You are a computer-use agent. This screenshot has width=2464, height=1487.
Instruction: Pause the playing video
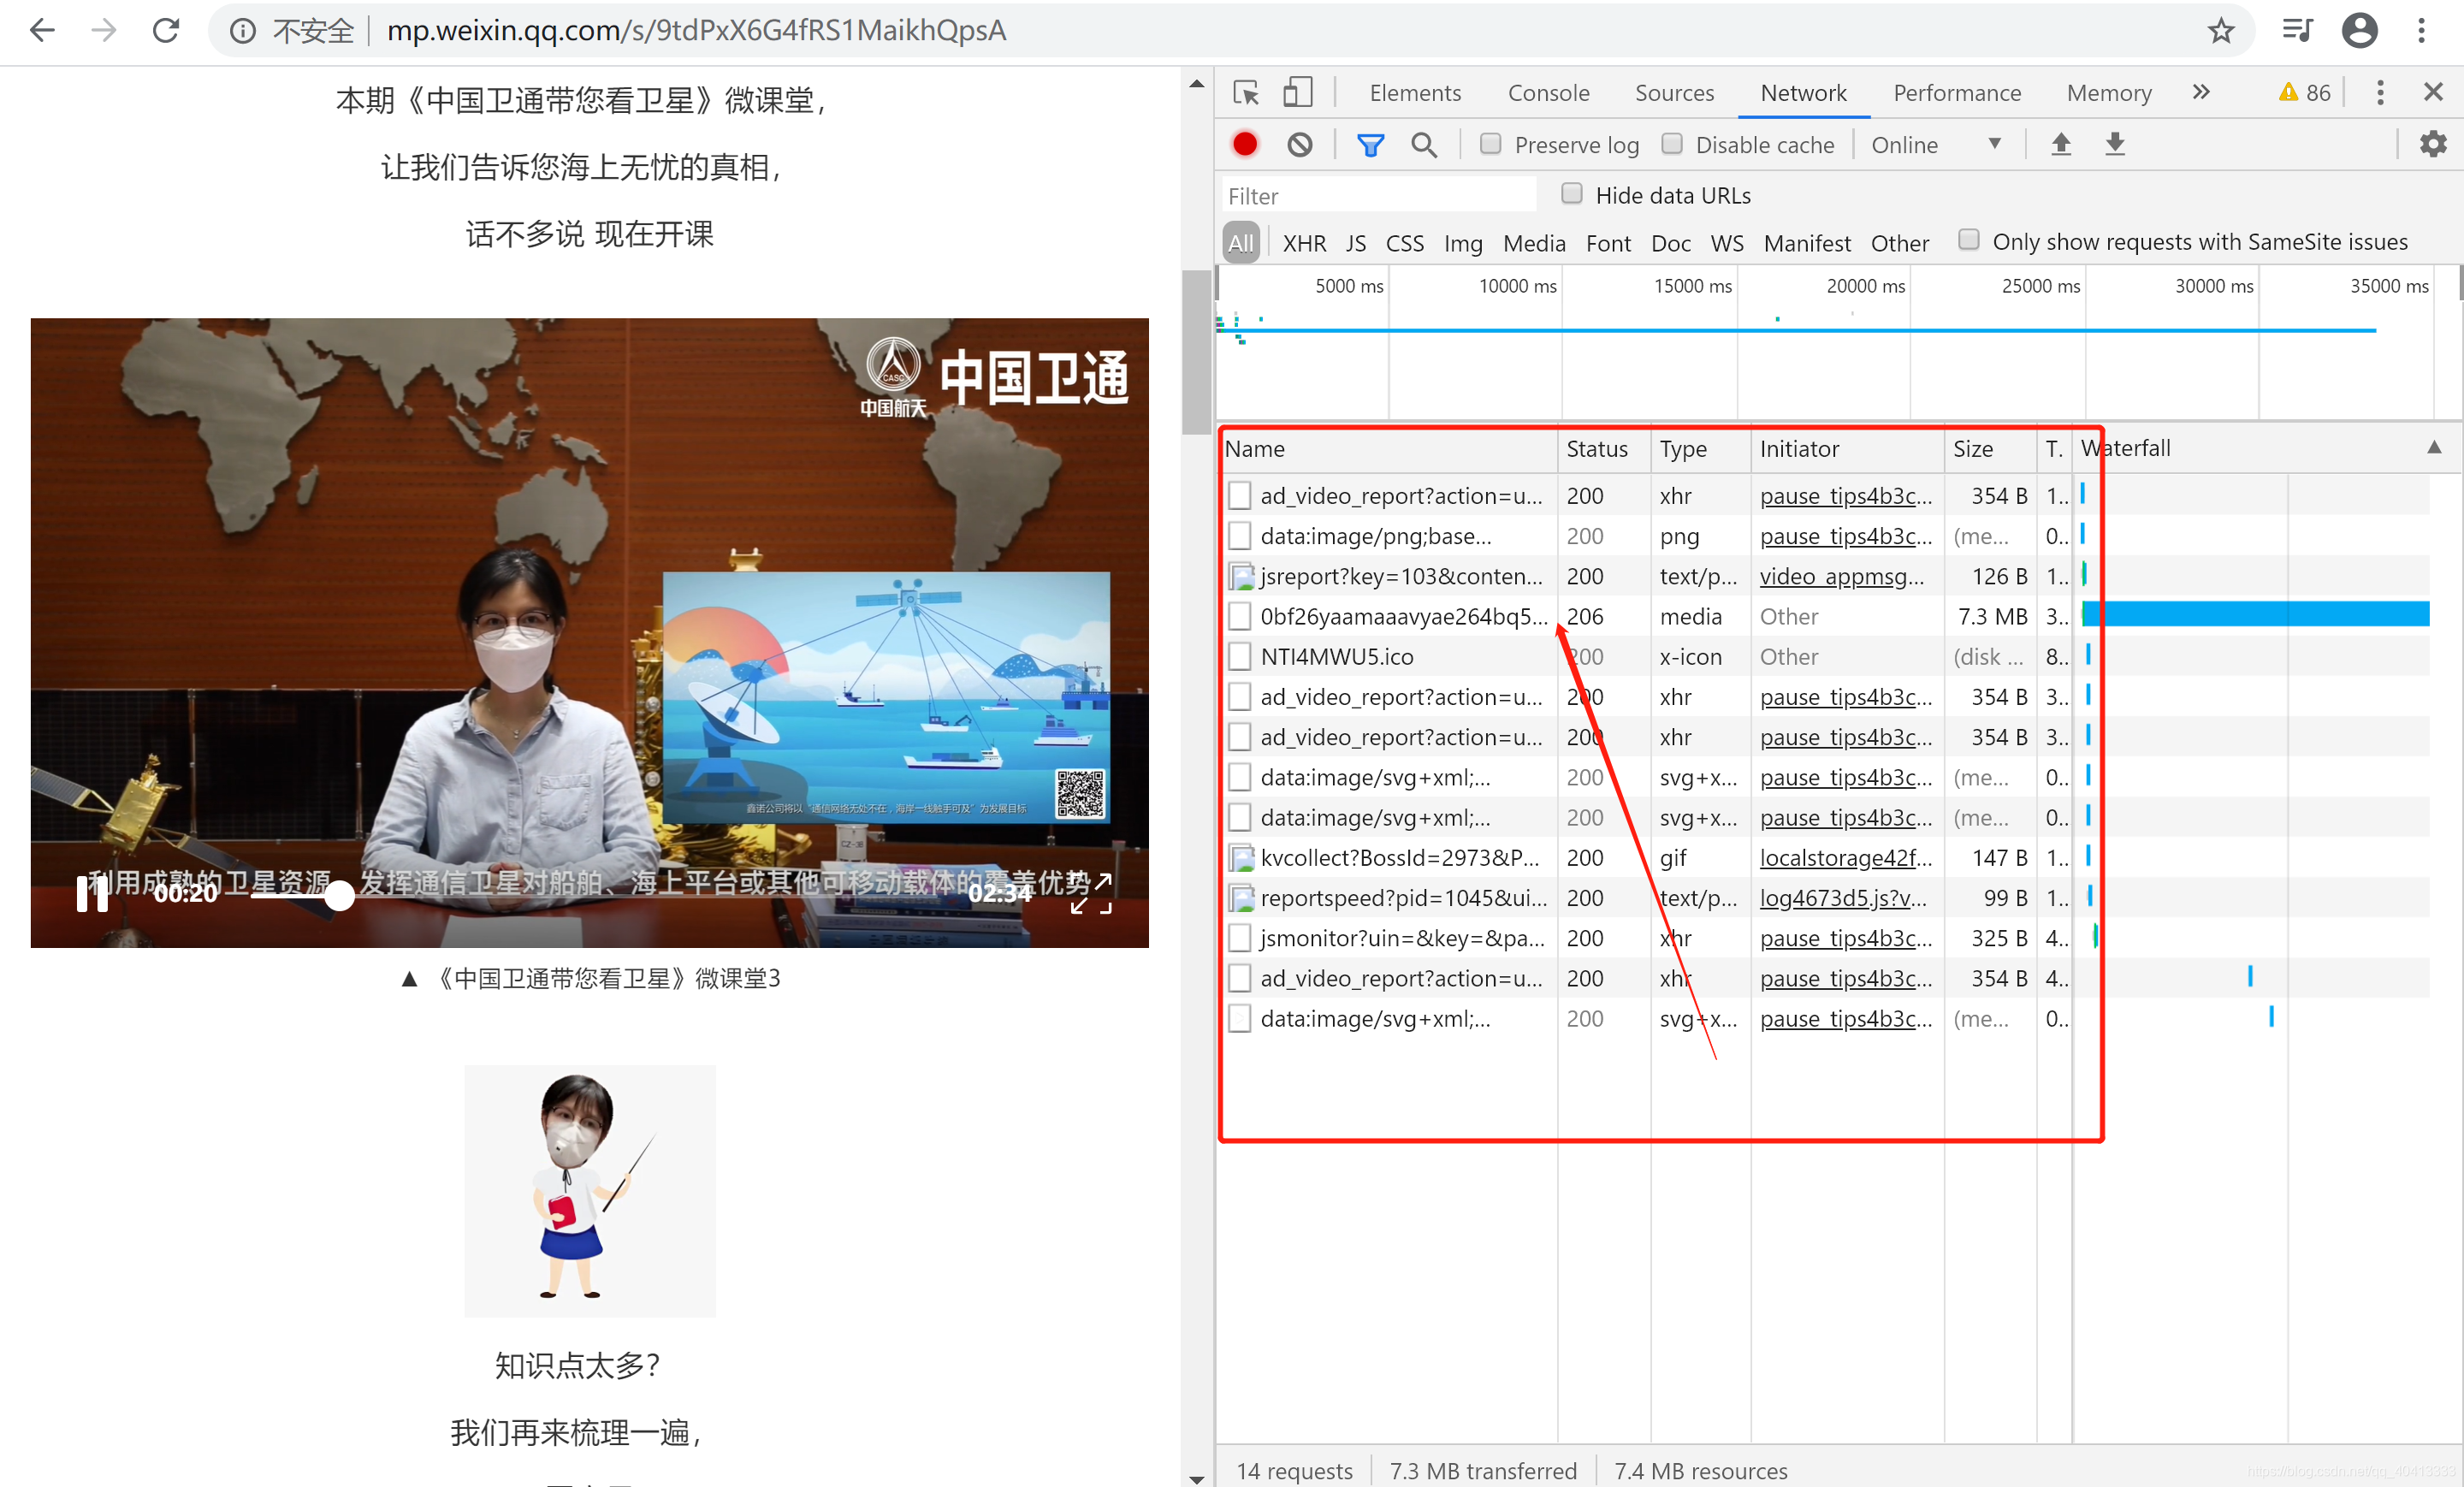point(92,893)
